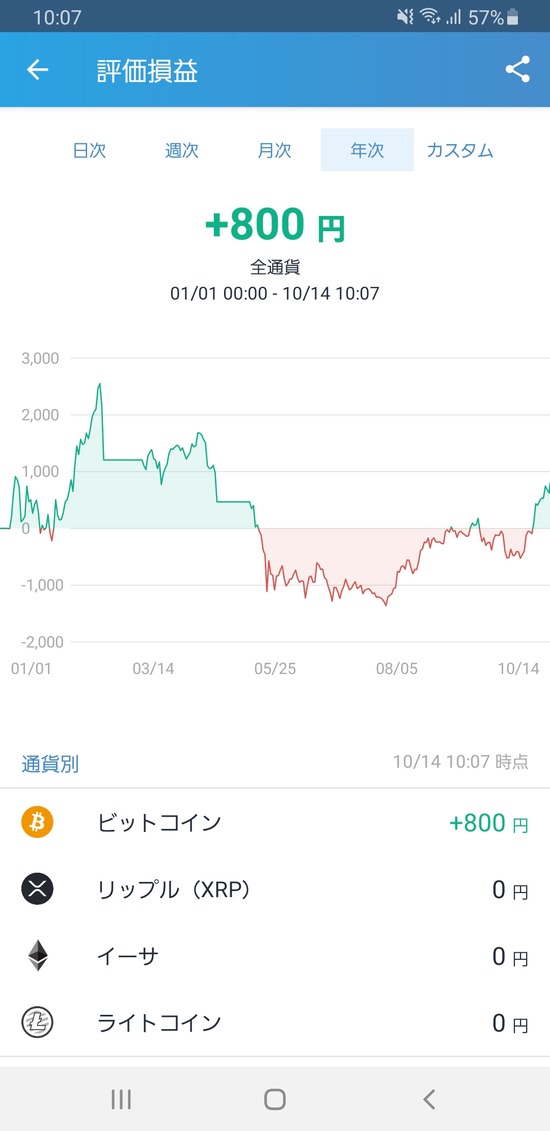Switch to the 日次 daily tab

click(89, 150)
